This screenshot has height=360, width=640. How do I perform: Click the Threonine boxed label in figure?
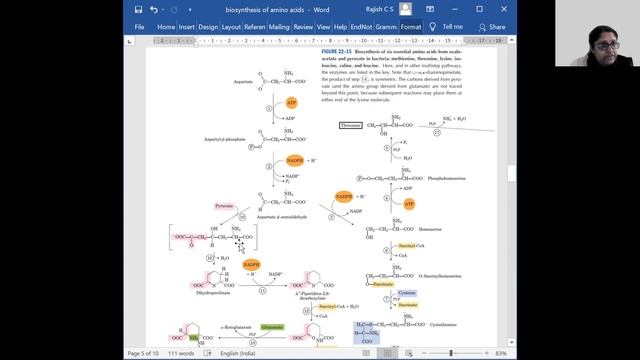(x=351, y=125)
